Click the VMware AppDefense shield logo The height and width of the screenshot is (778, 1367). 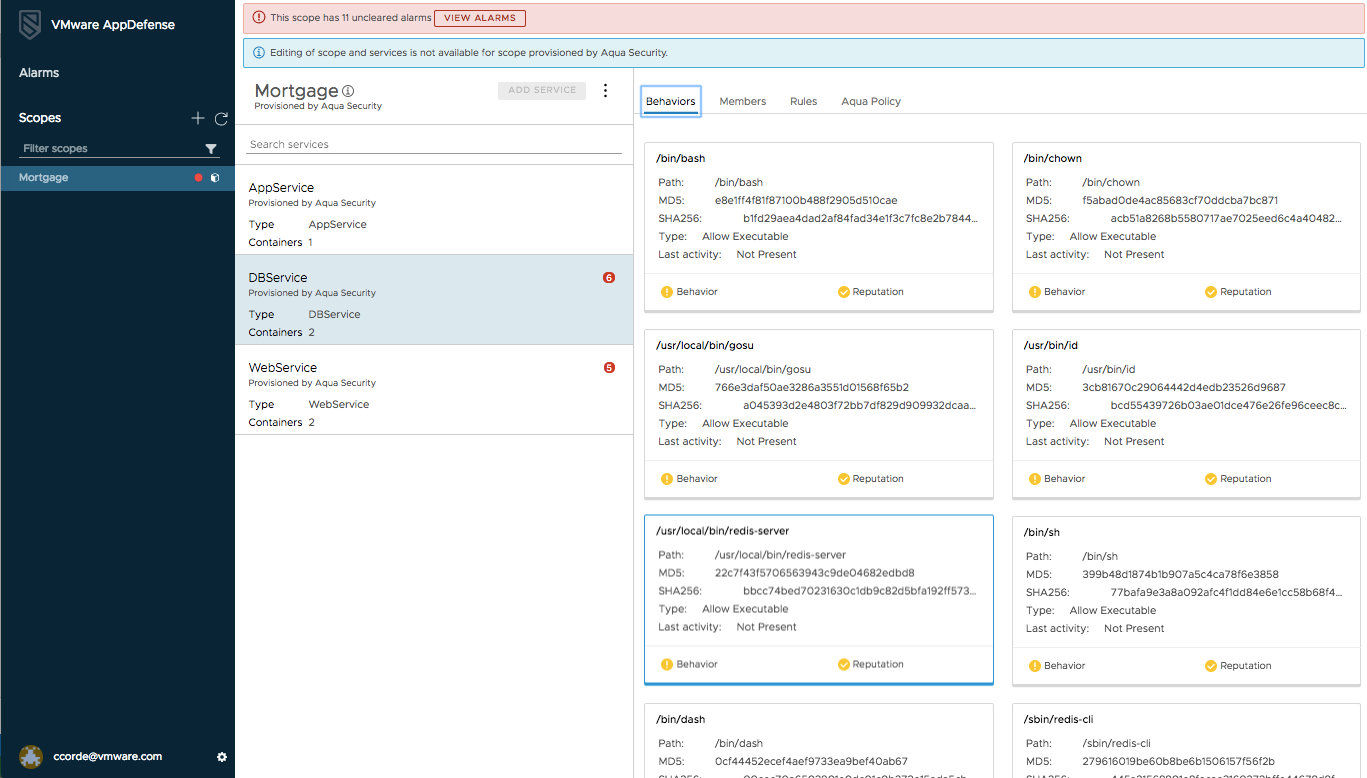coord(31,25)
